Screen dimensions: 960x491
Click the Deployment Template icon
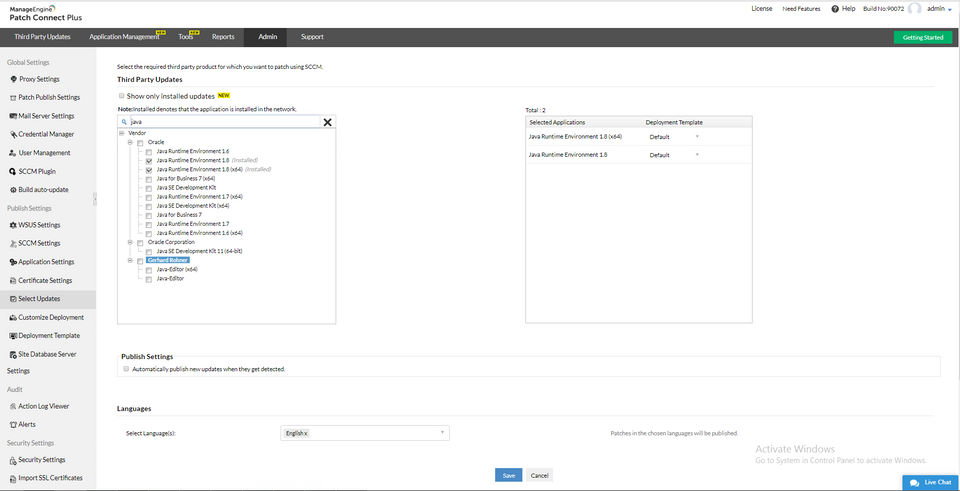[x=13, y=335]
